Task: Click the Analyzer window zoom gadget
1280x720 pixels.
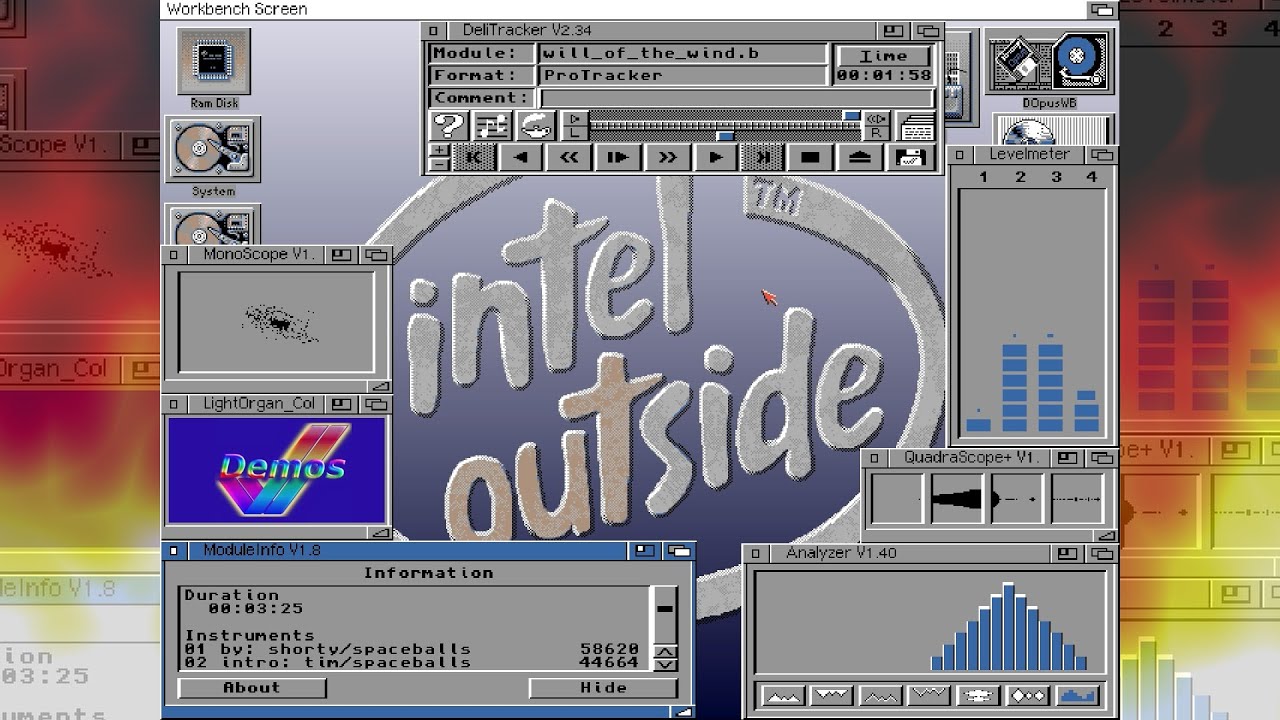Action: click(1069, 553)
